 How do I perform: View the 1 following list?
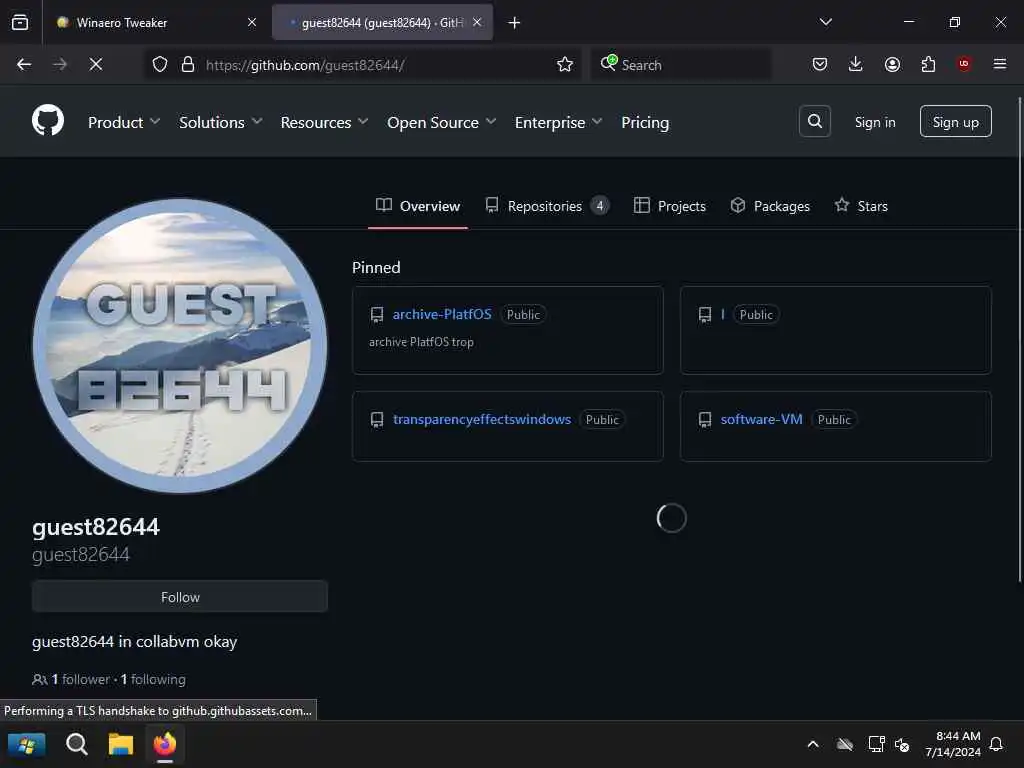click(153, 679)
